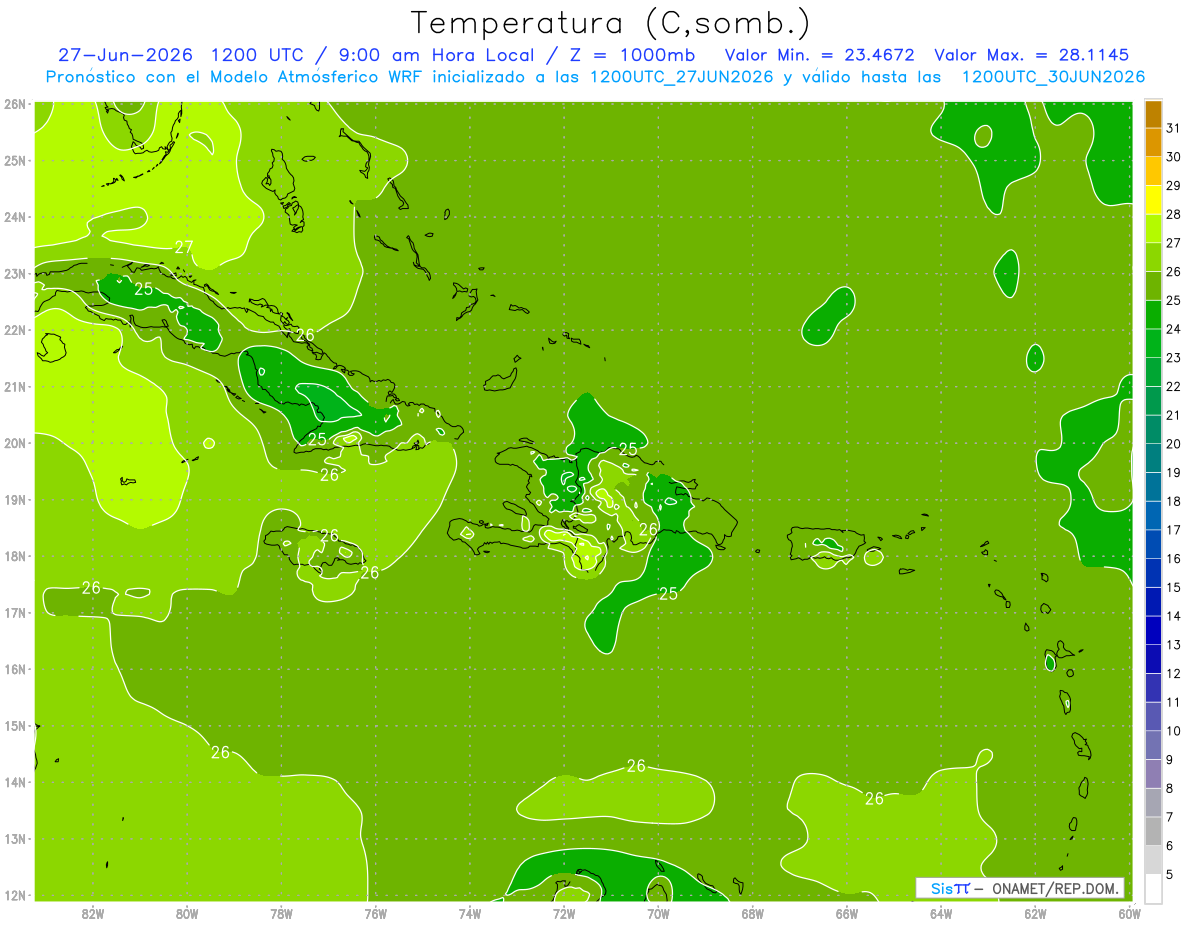The width and height of the screenshot is (1200, 927).
Task: Click the yellow swatch between 28 and 29
Action: click(1153, 200)
